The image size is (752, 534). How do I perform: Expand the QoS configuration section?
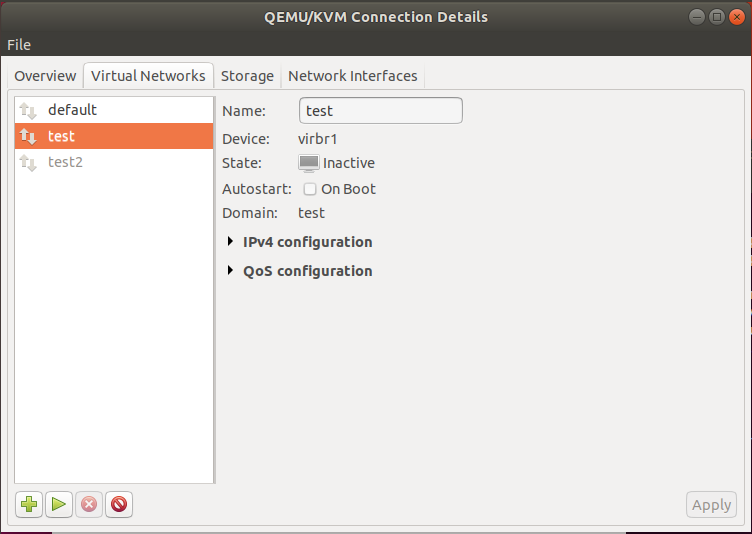[x=231, y=271]
